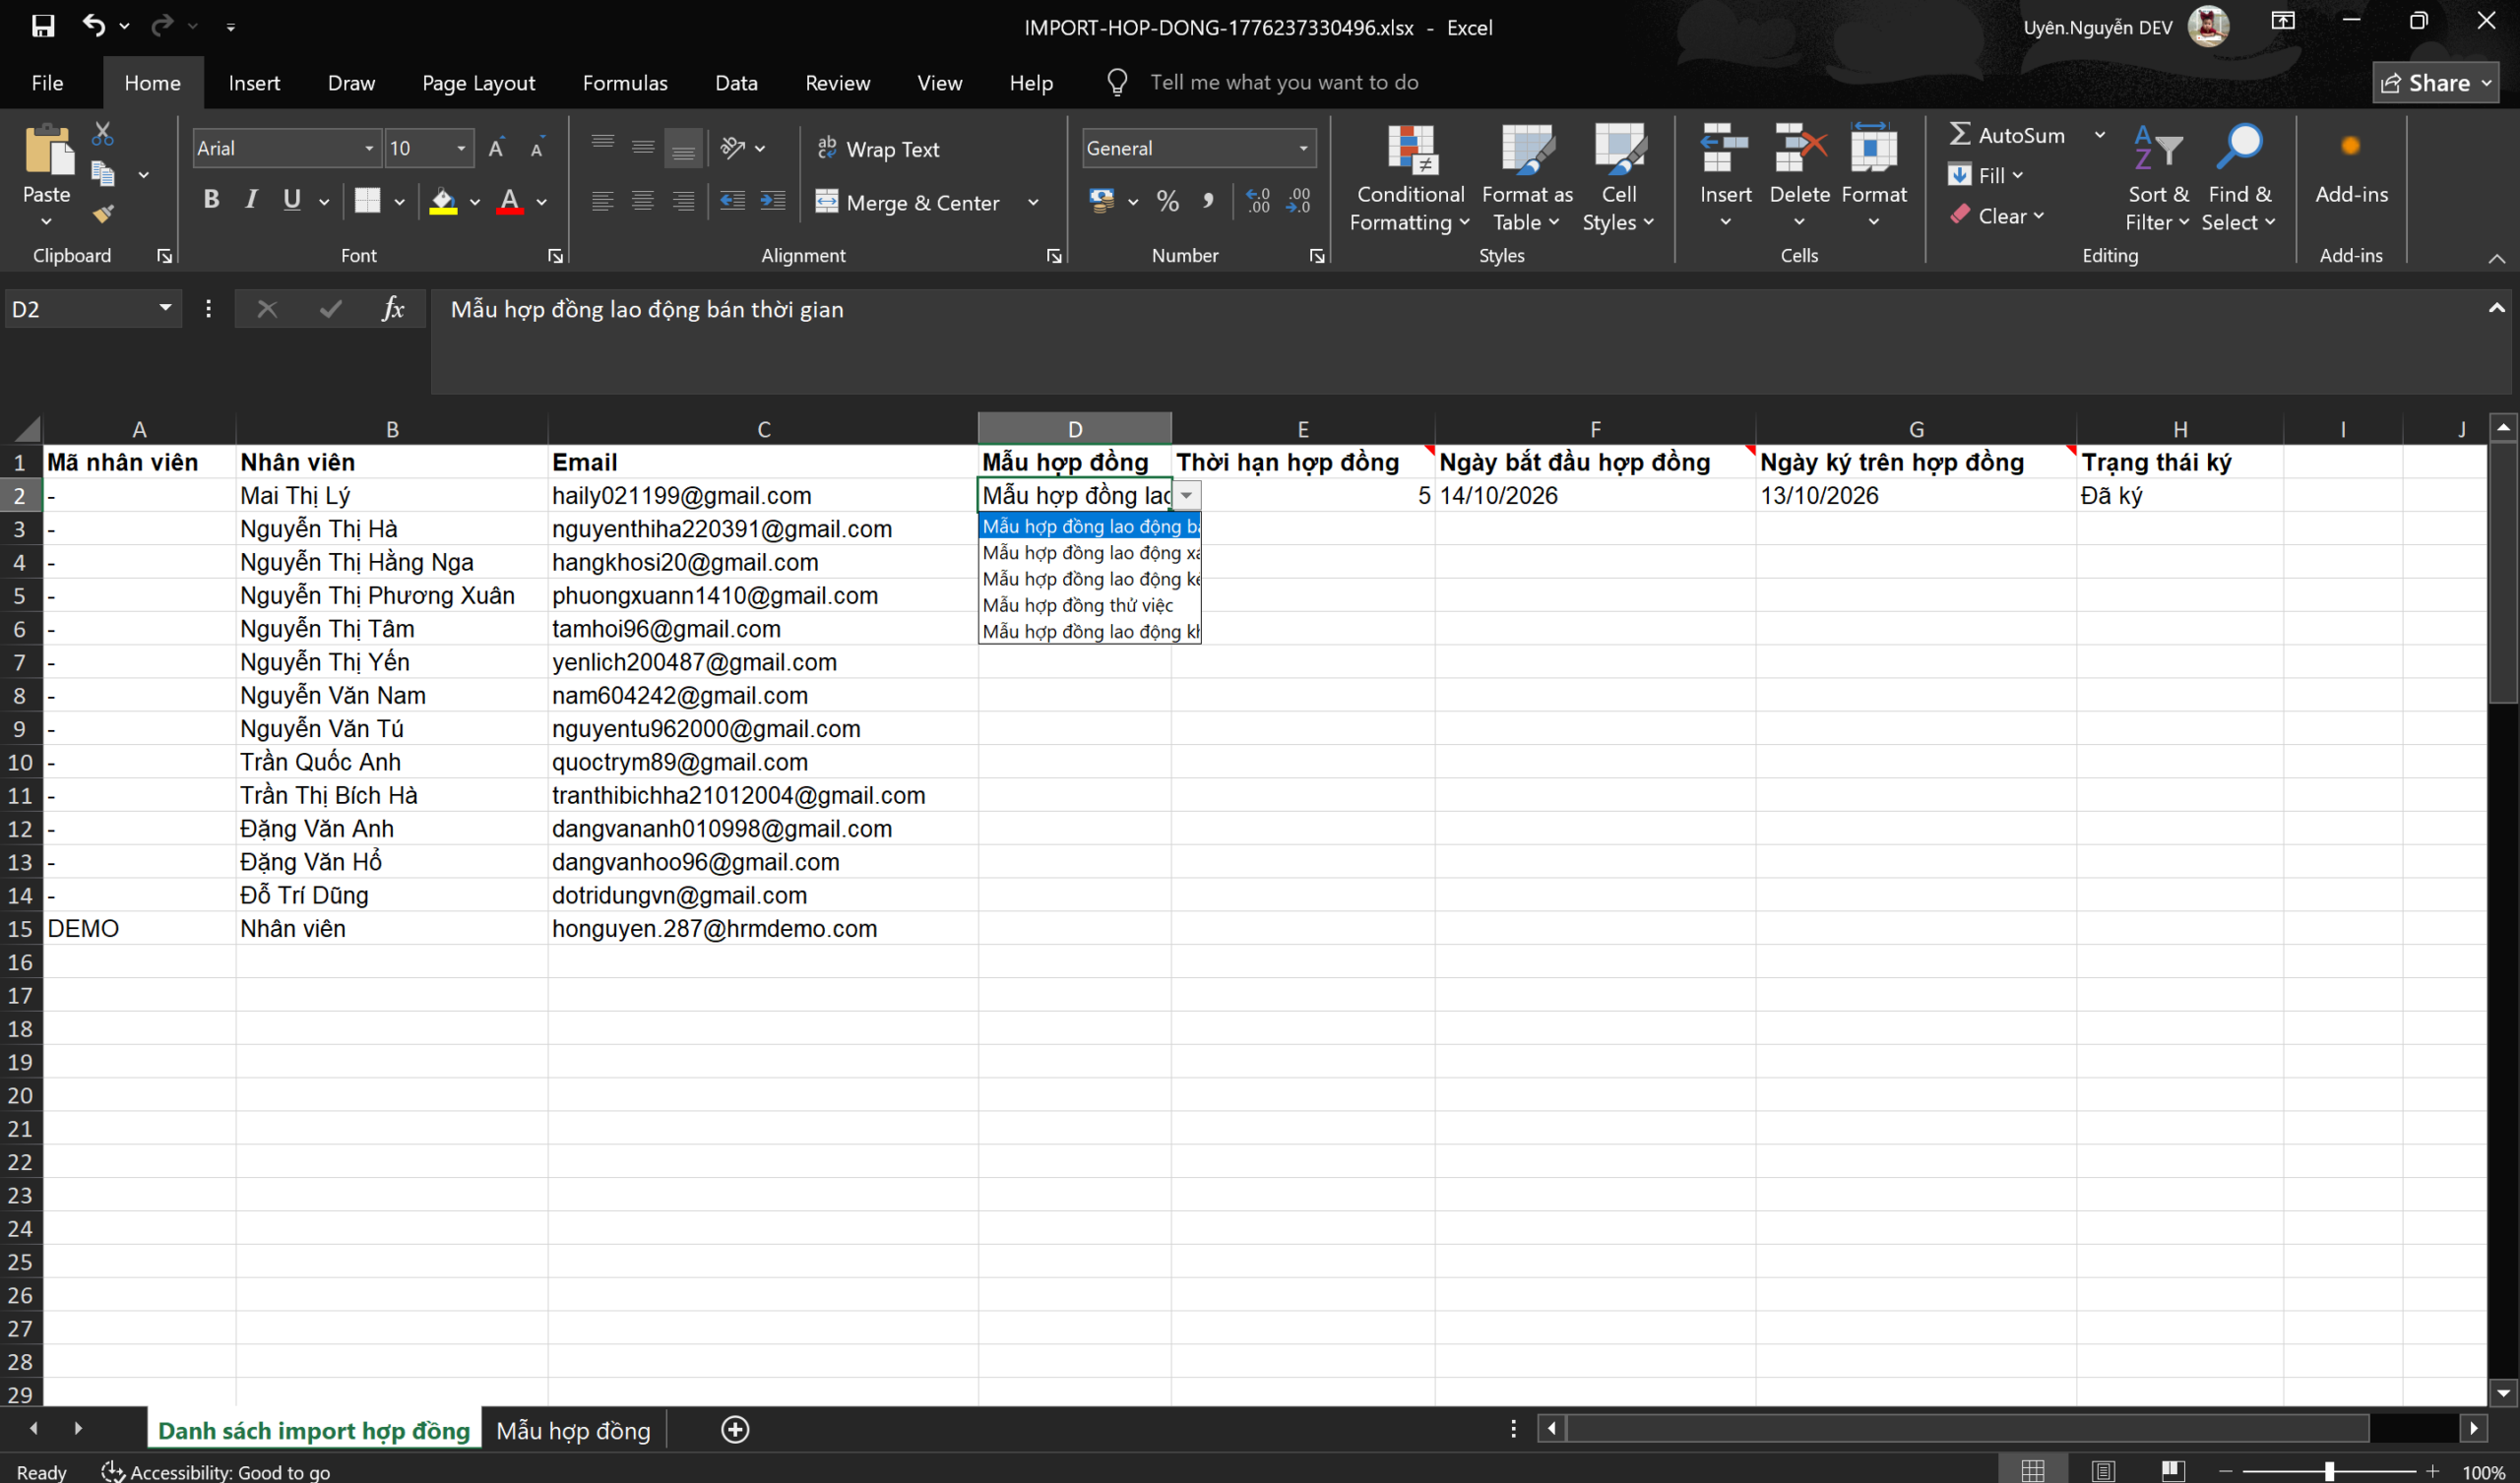Open the font name Arial dropdown
Viewport: 2520px width, 1483px height.
coord(369,149)
